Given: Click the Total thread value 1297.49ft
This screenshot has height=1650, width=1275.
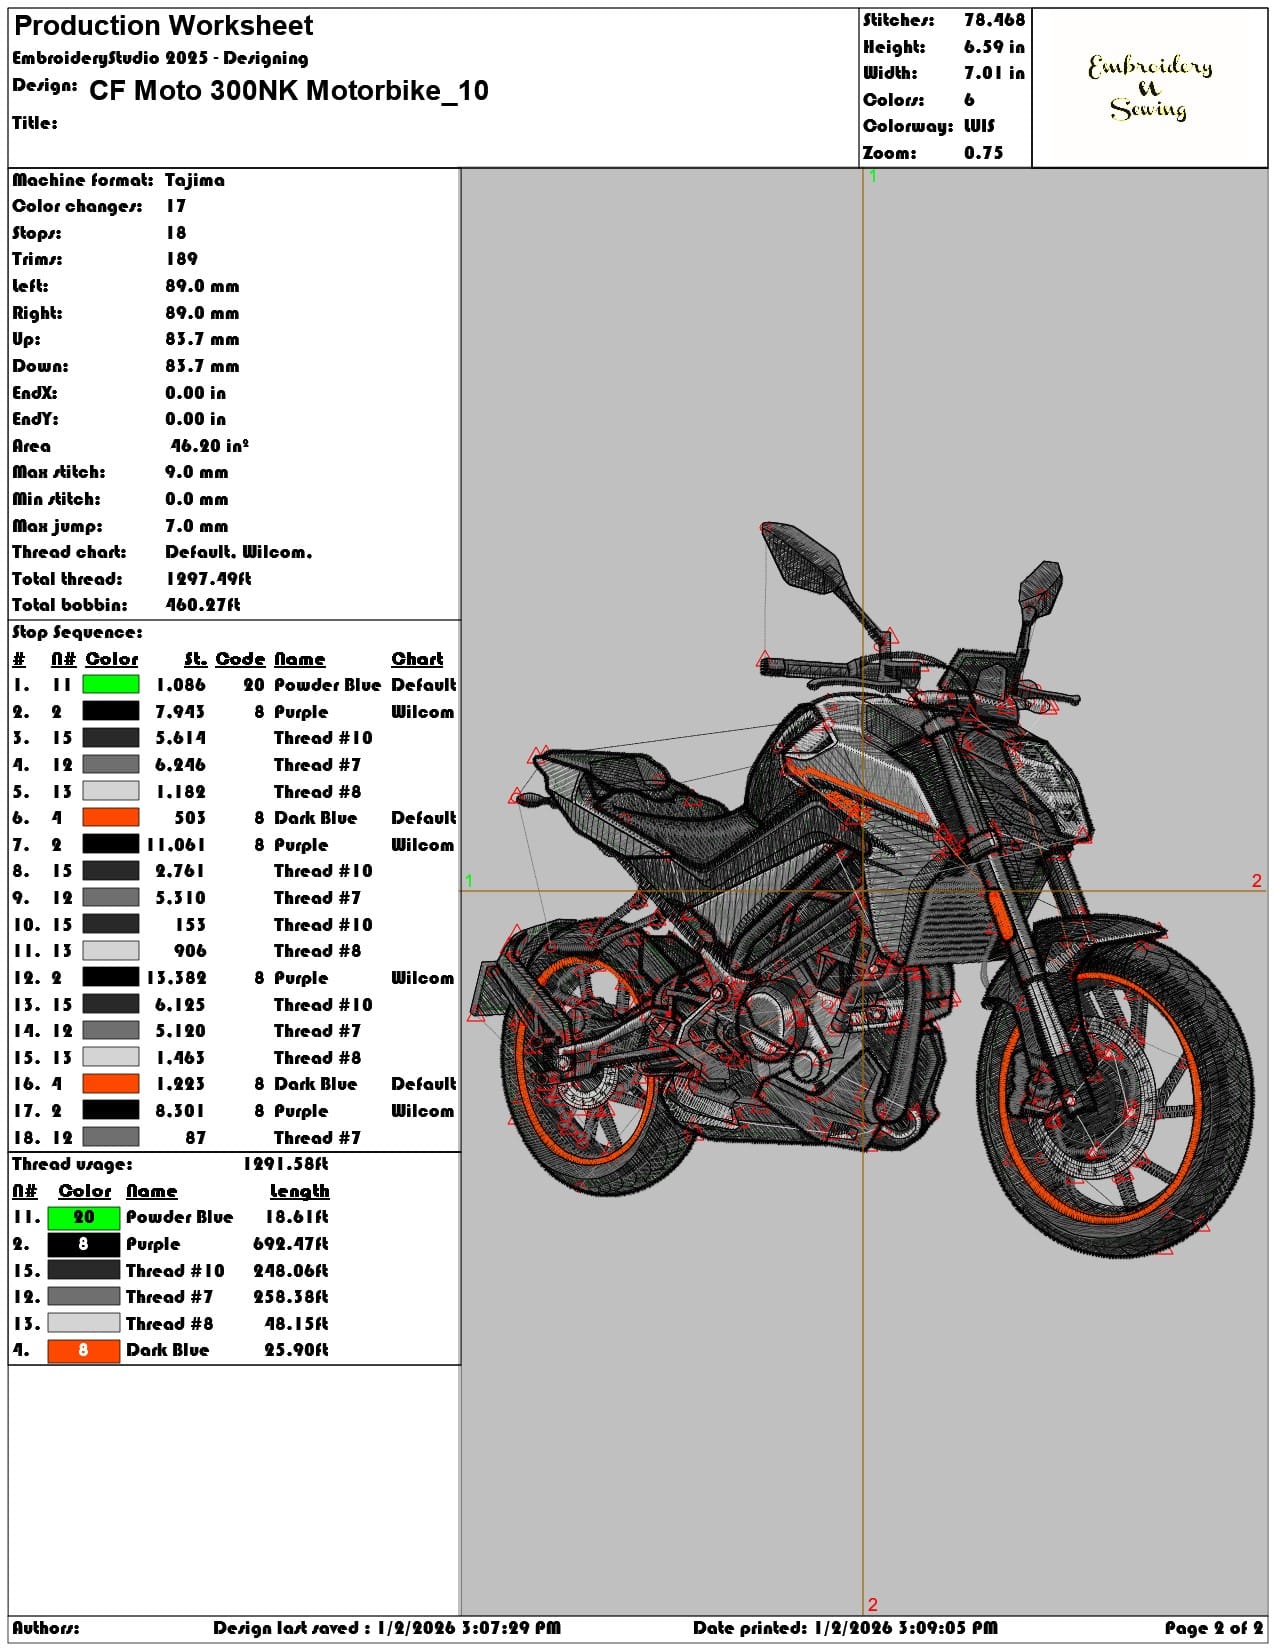Looking at the screenshot, I should click(x=208, y=579).
